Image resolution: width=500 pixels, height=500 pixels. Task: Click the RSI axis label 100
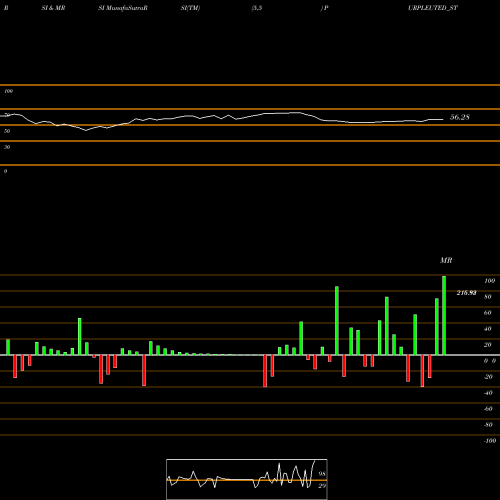coord(8,91)
